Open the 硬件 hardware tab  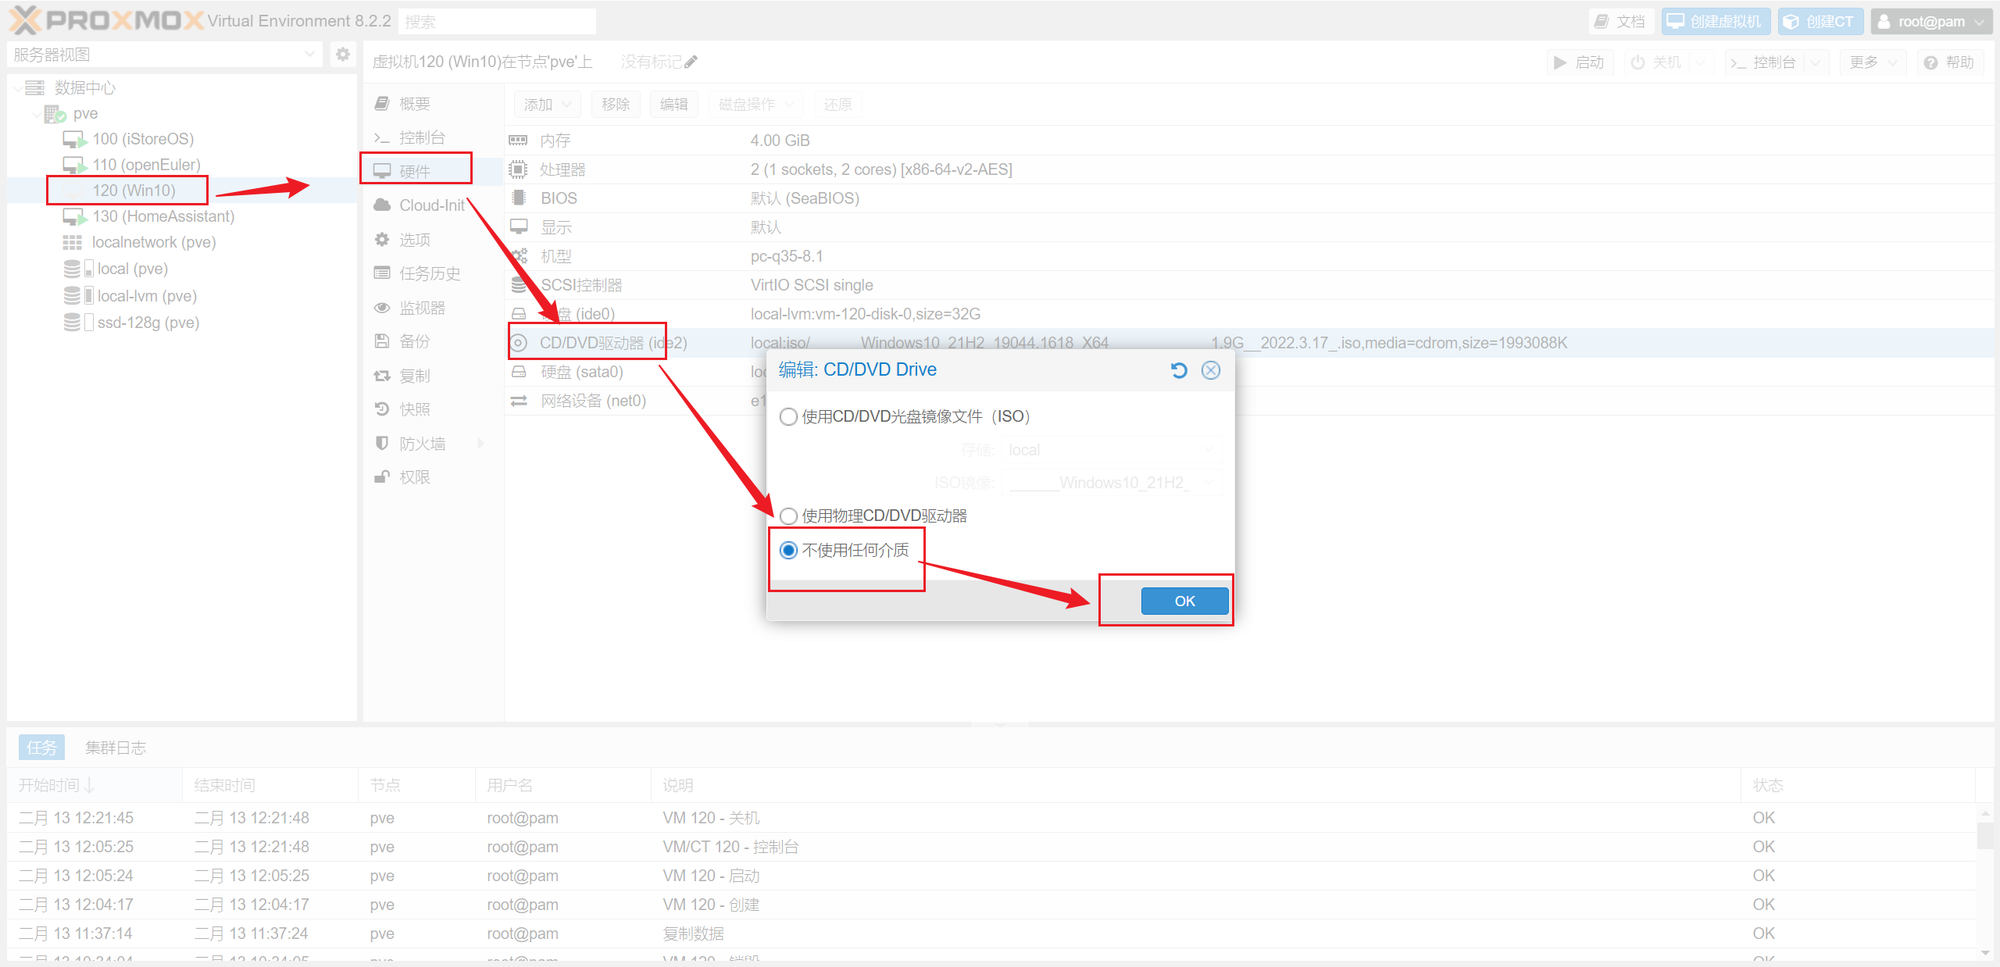(415, 171)
